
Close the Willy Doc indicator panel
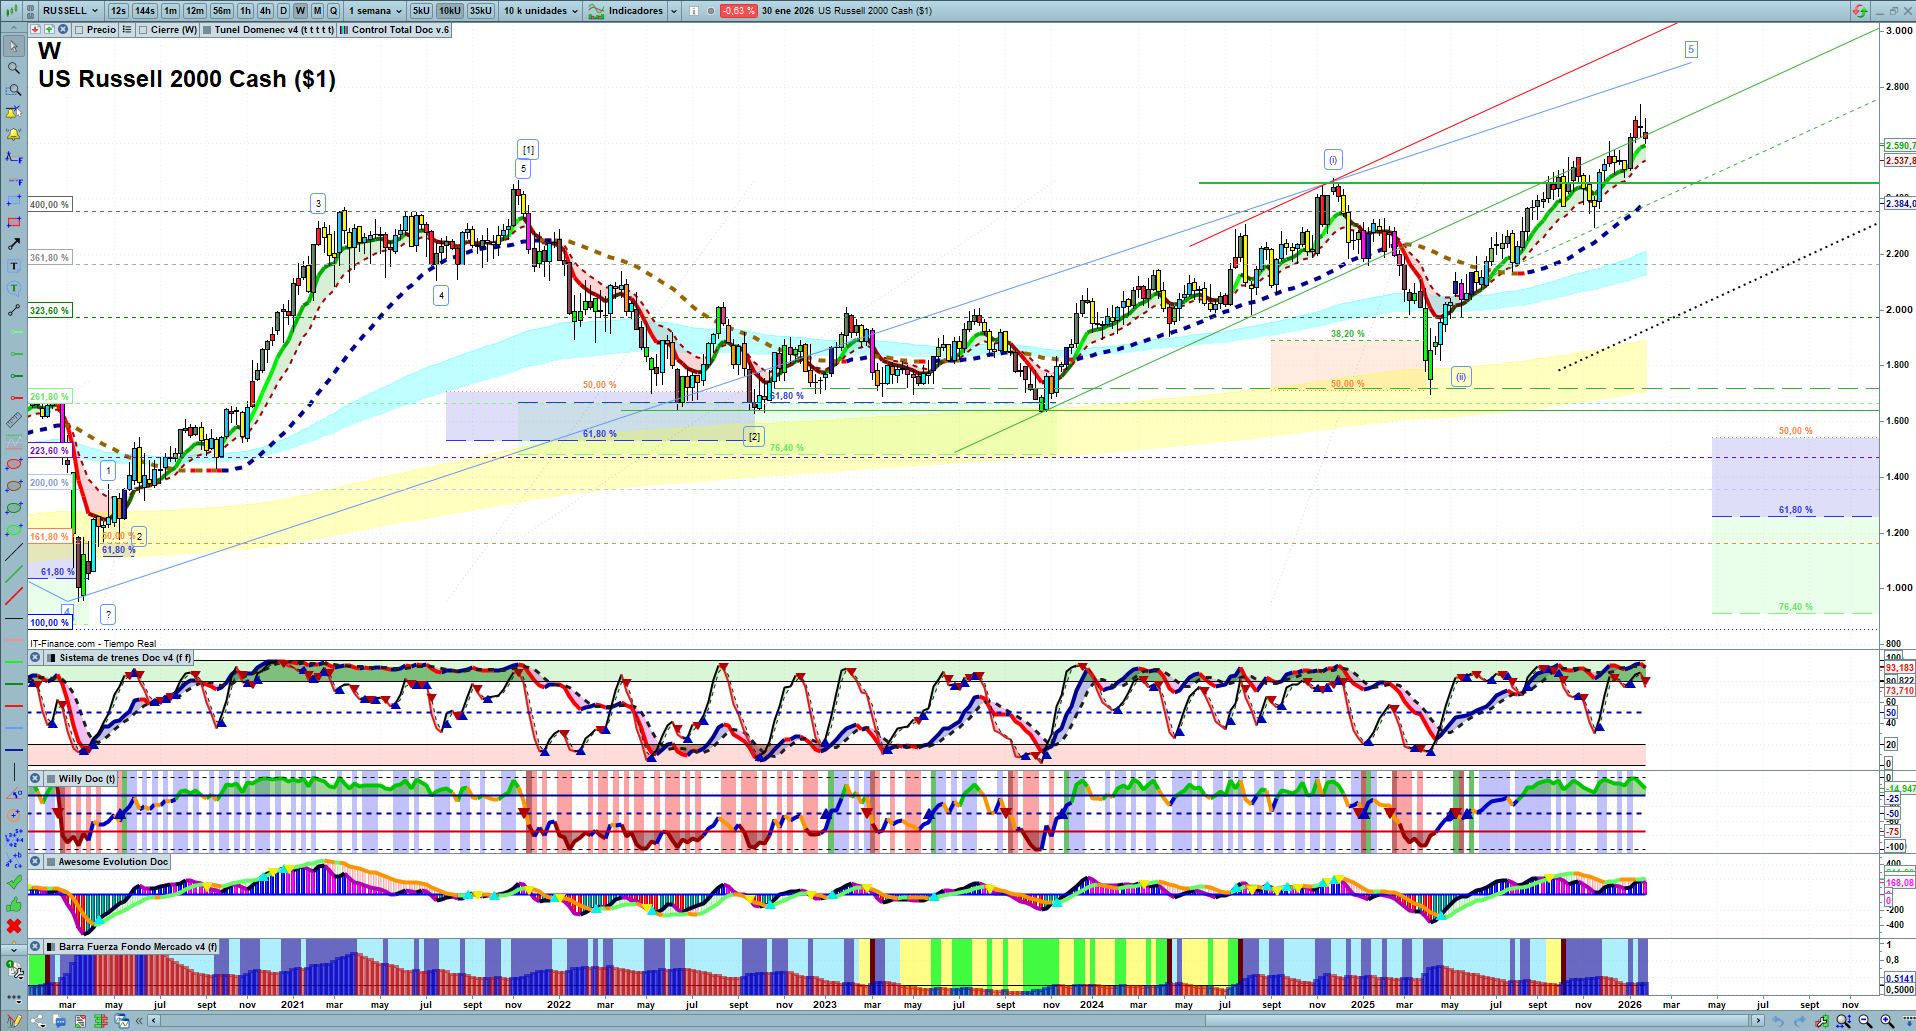pos(35,779)
